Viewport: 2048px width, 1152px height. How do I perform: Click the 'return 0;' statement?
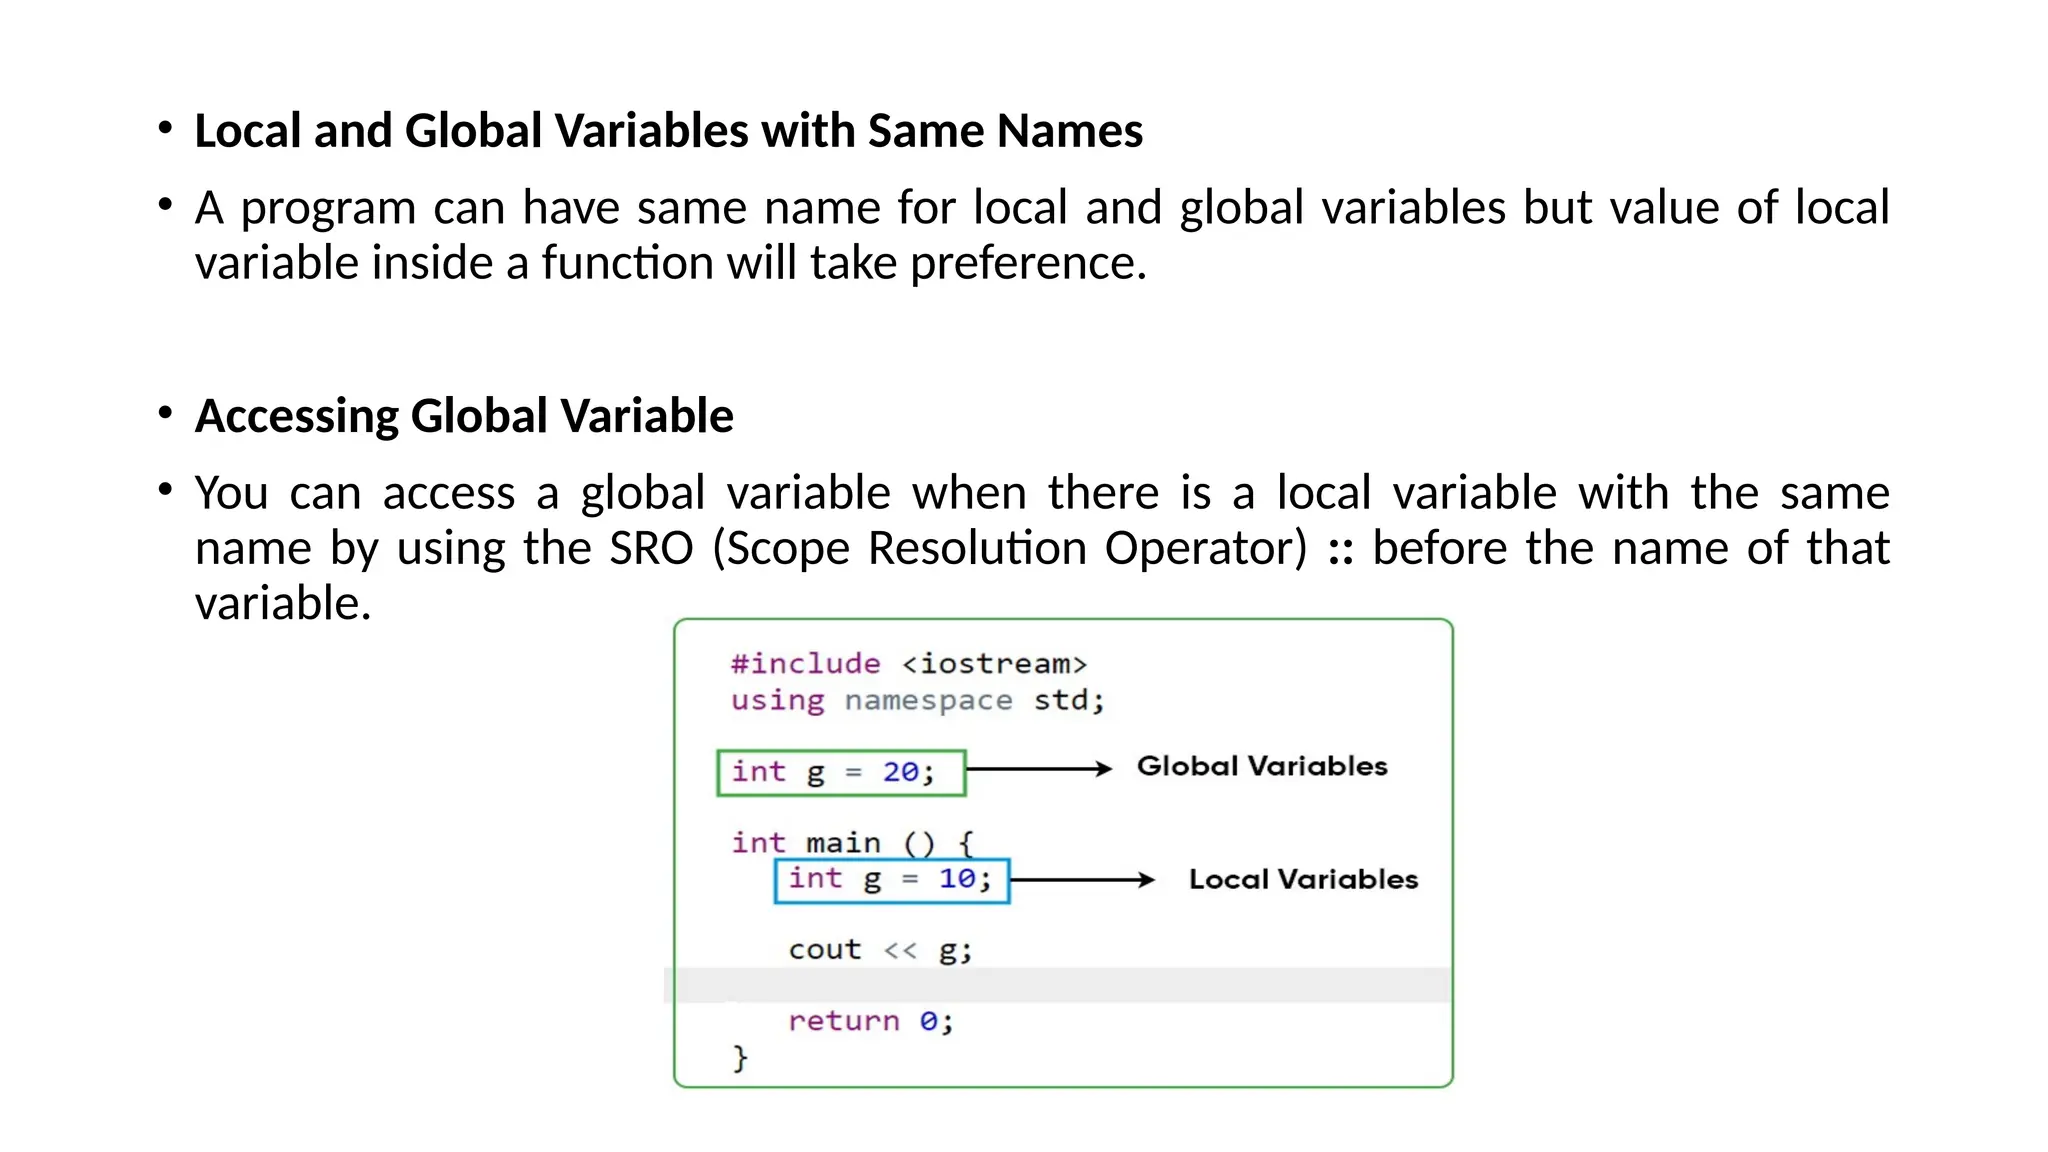pyautogui.click(x=870, y=1021)
